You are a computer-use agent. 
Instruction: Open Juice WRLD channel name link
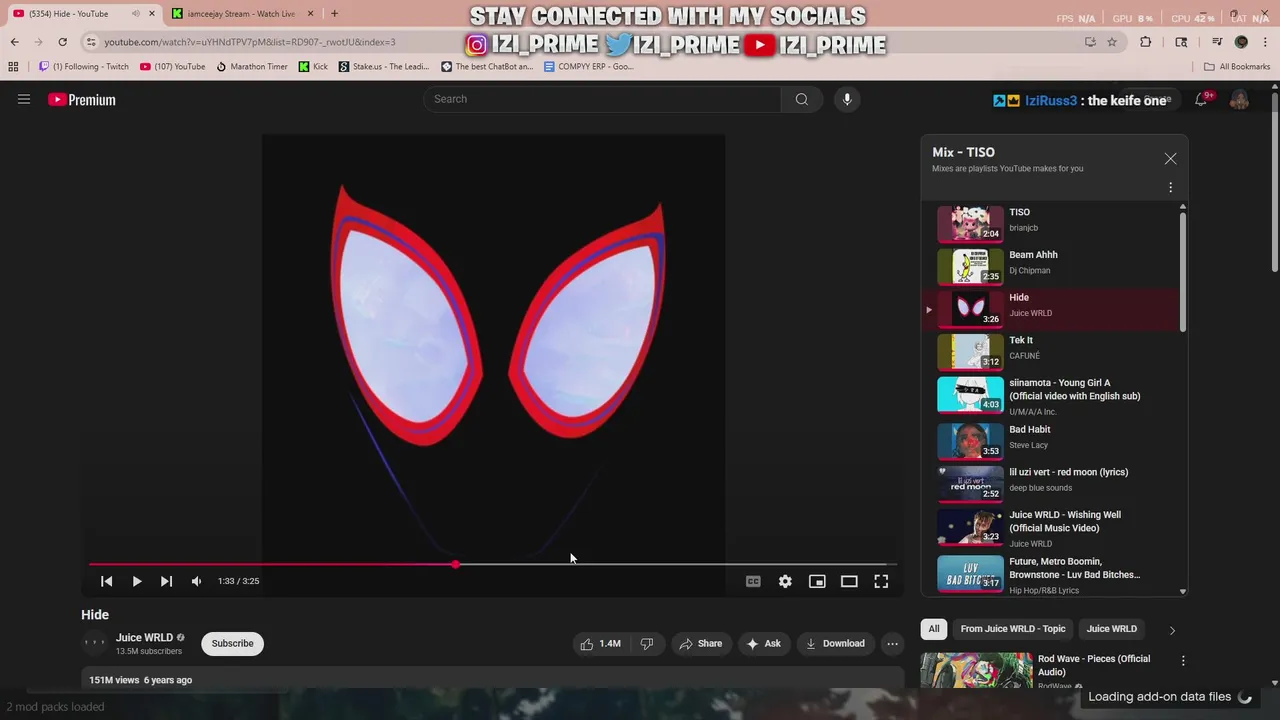[x=144, y=638]
